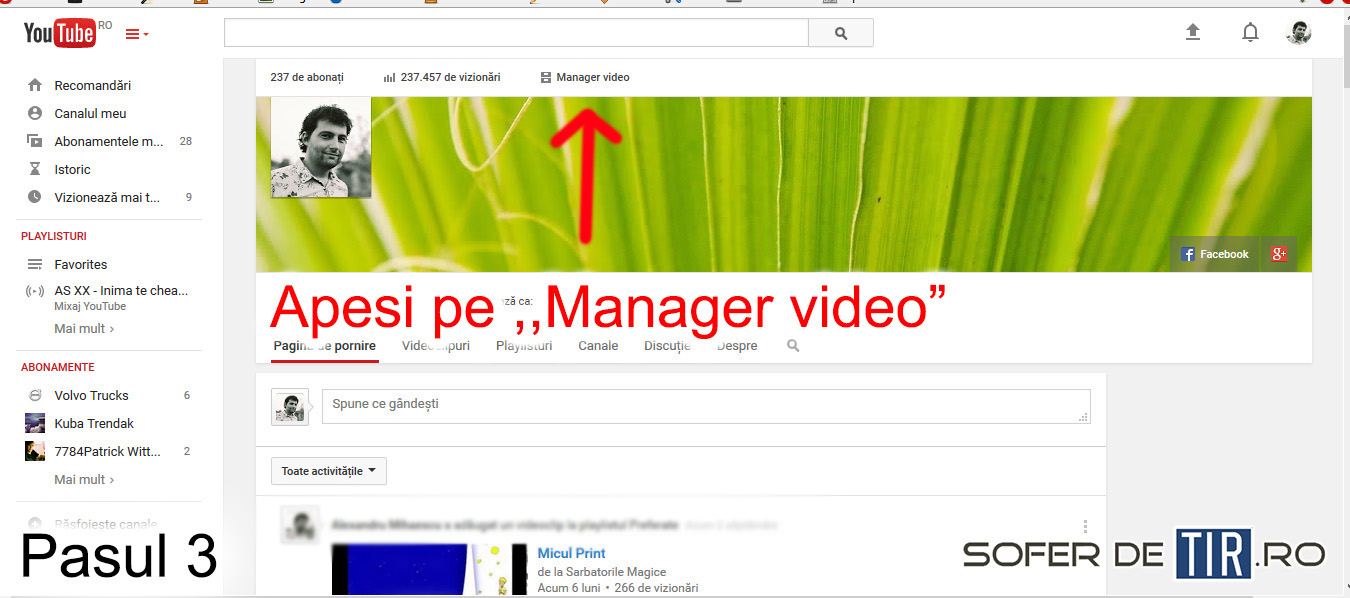Click the upload arrow icon
The width and height of the screenshot is (1350, 598).
coord(1192,33)
